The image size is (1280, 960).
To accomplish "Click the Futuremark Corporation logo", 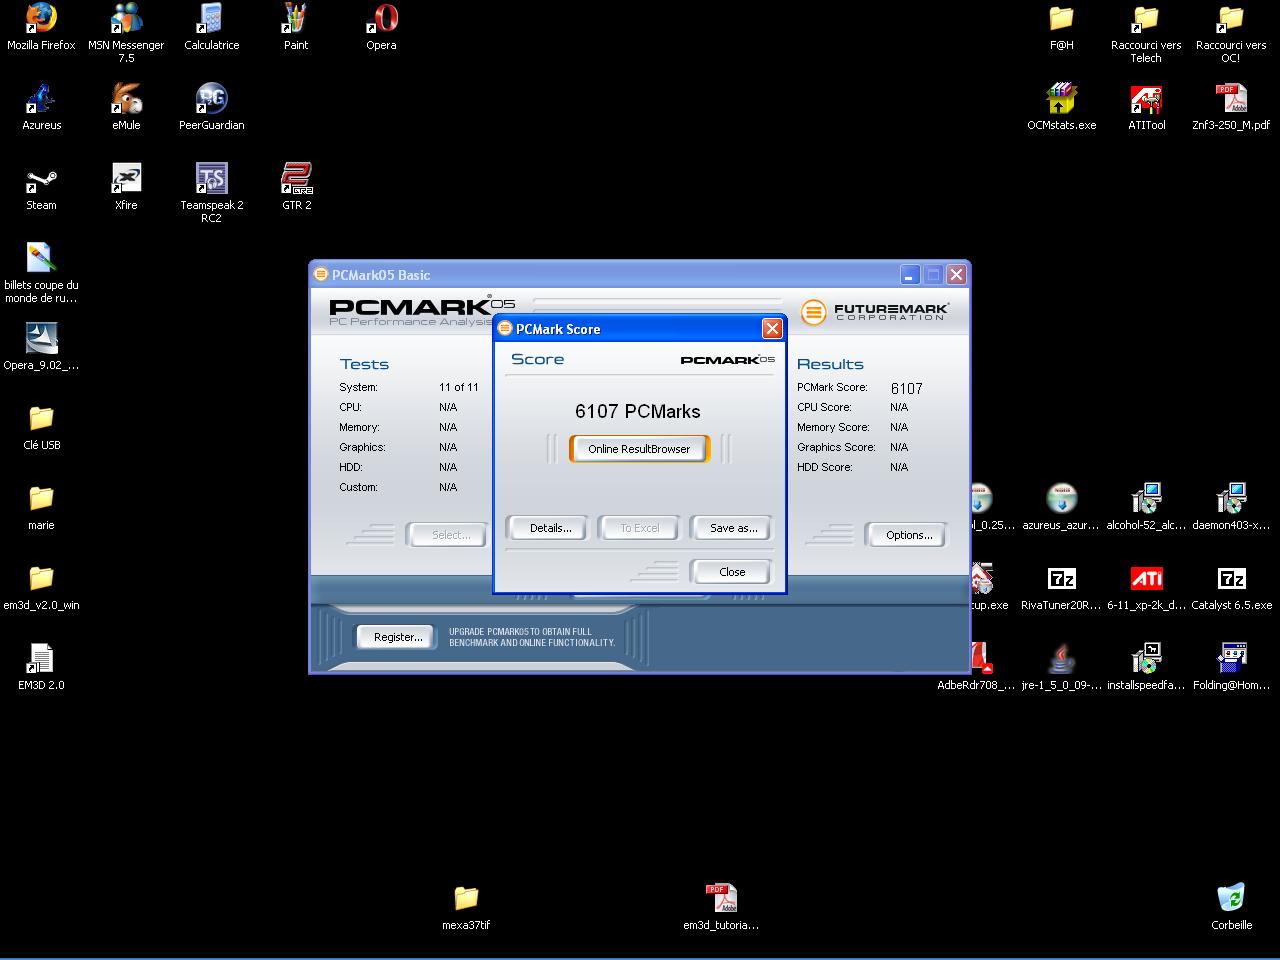I will pos(875,312).
